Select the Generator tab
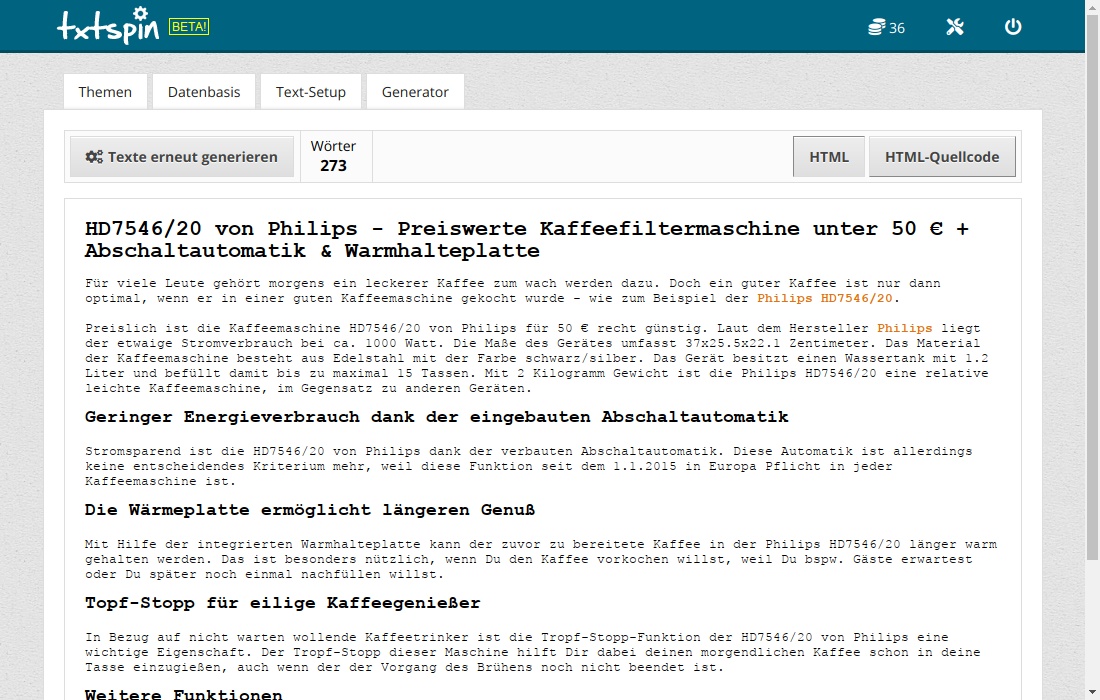The image size is (1100, 700). coord(415,91)
